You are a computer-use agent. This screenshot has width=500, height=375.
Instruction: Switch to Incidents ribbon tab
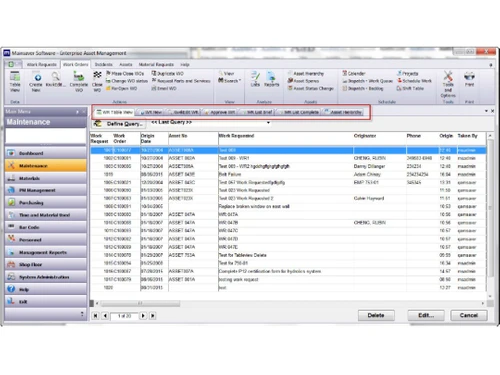104,64
